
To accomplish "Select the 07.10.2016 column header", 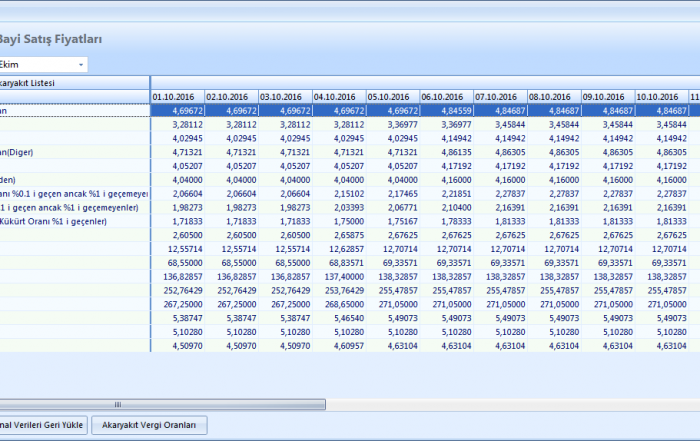I will 499,97.
